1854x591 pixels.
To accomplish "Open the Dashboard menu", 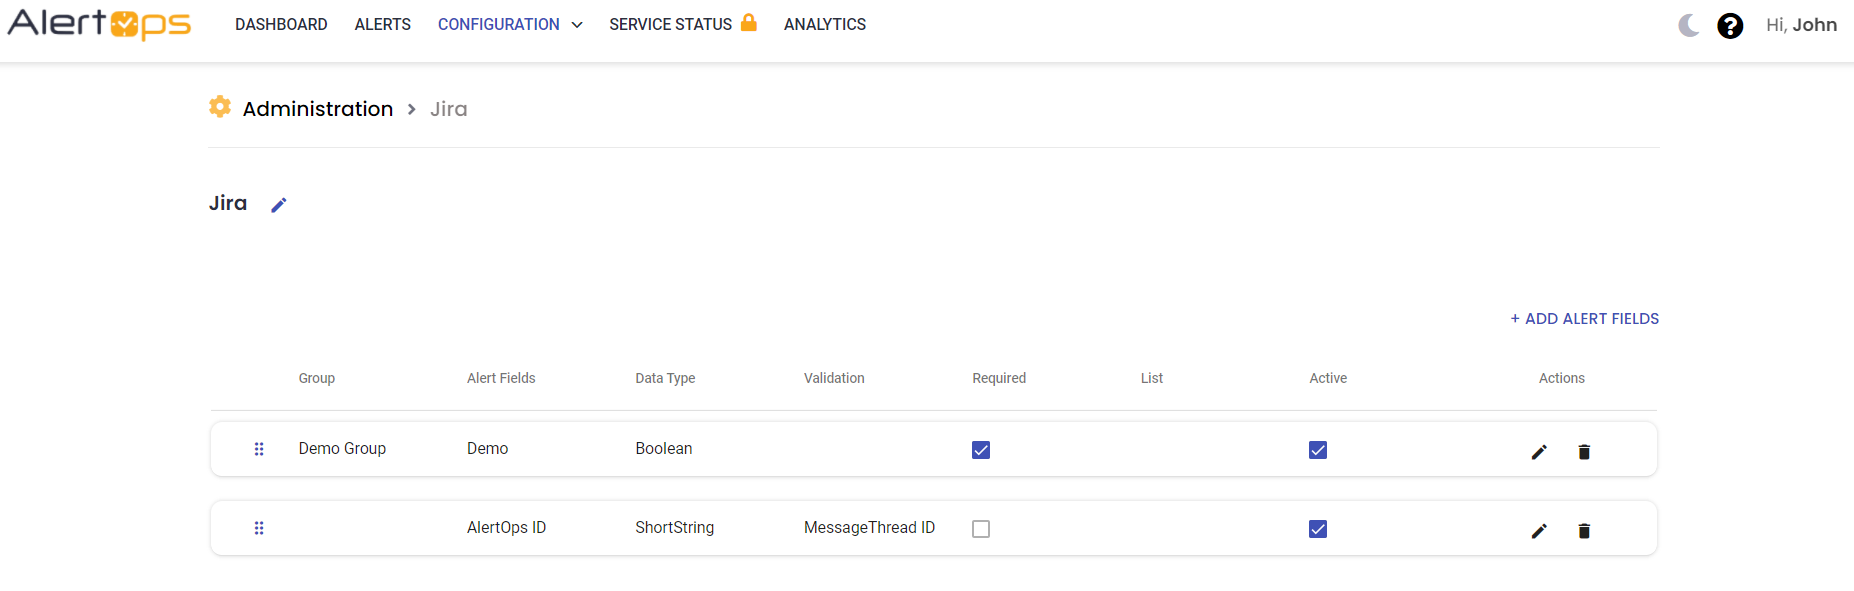I will point(281,24).
